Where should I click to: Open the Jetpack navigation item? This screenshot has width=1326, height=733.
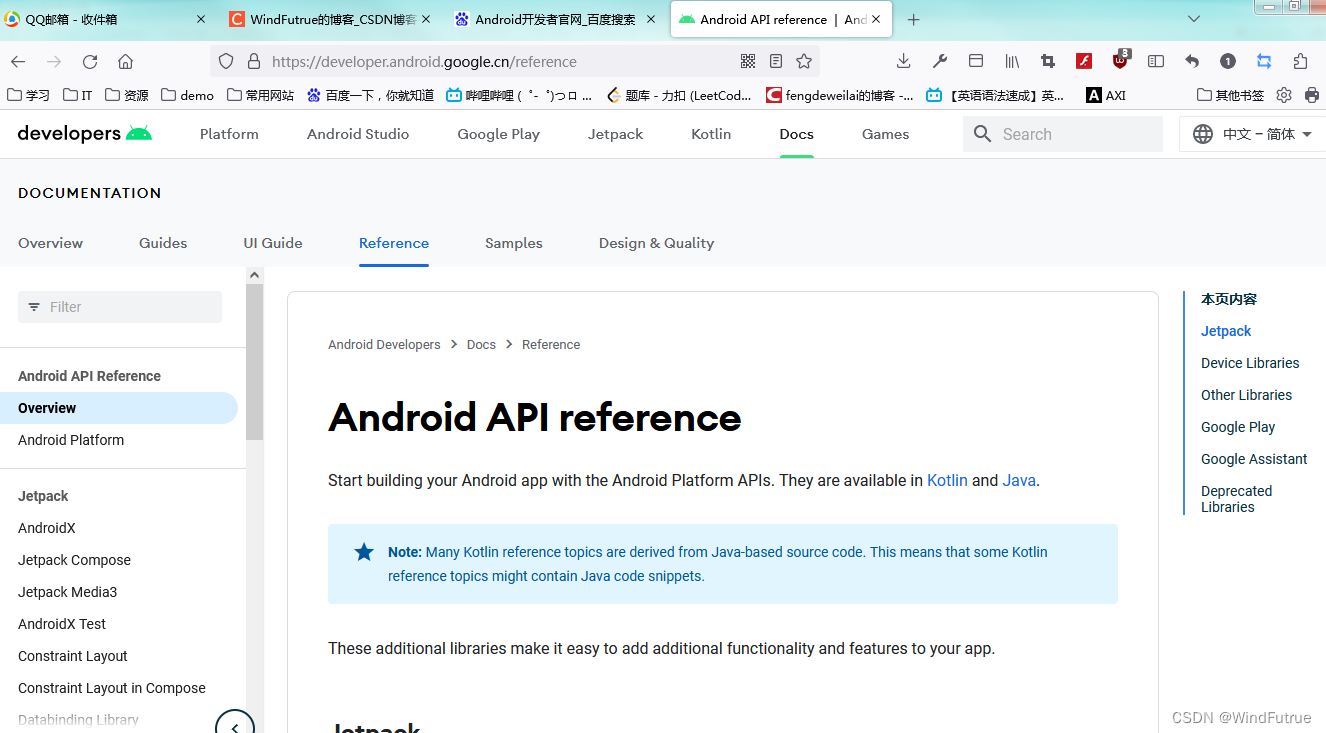615,134
